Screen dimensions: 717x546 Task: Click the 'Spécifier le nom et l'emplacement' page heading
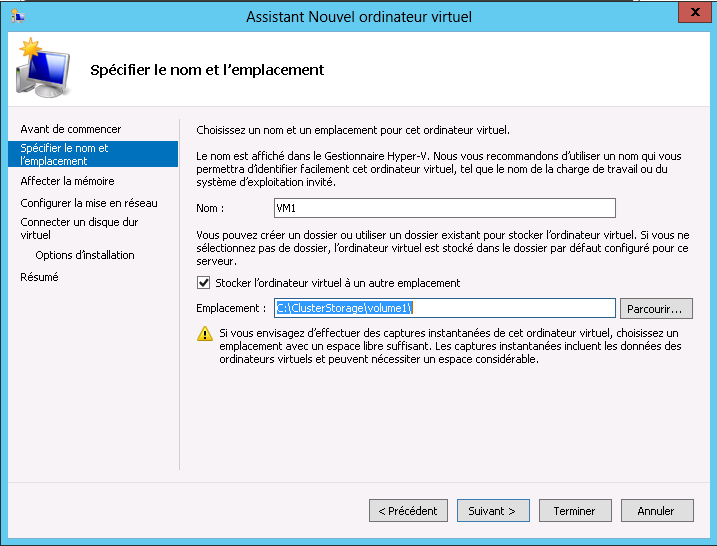coord(207,70)
